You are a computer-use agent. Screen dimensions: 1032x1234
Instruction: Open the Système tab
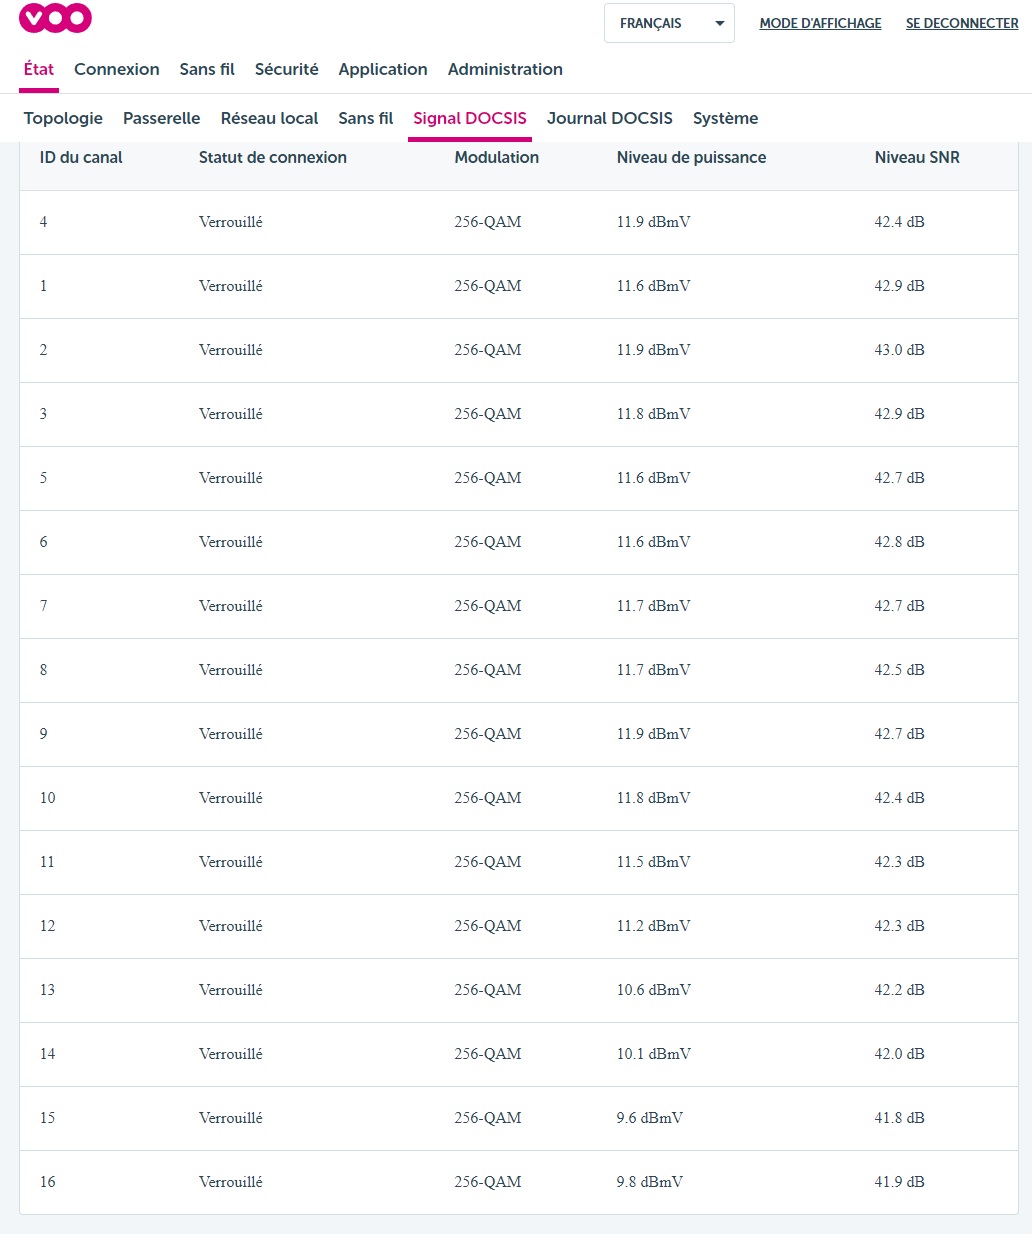point(725,118)
